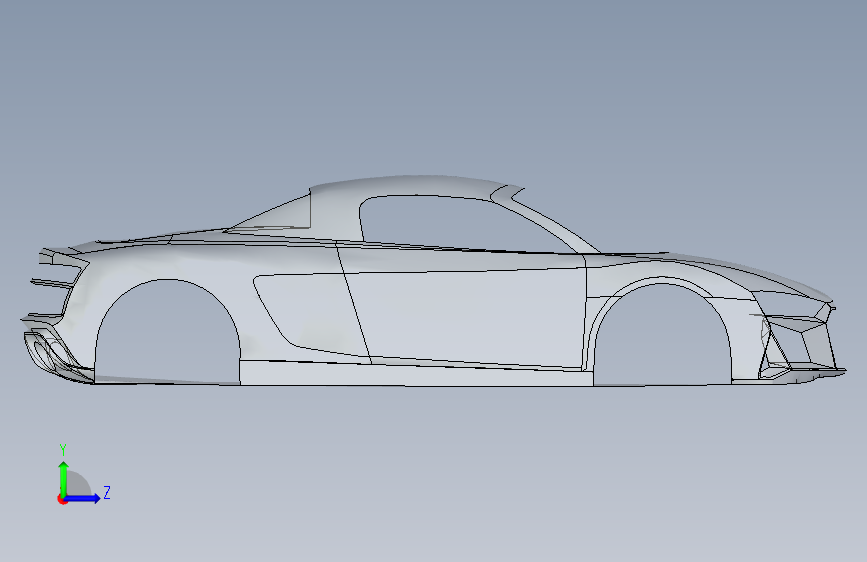Image resolution: width=867 pixels, height=562 pixels.
Task: Select the car roof surface
Action: point(415,186)
